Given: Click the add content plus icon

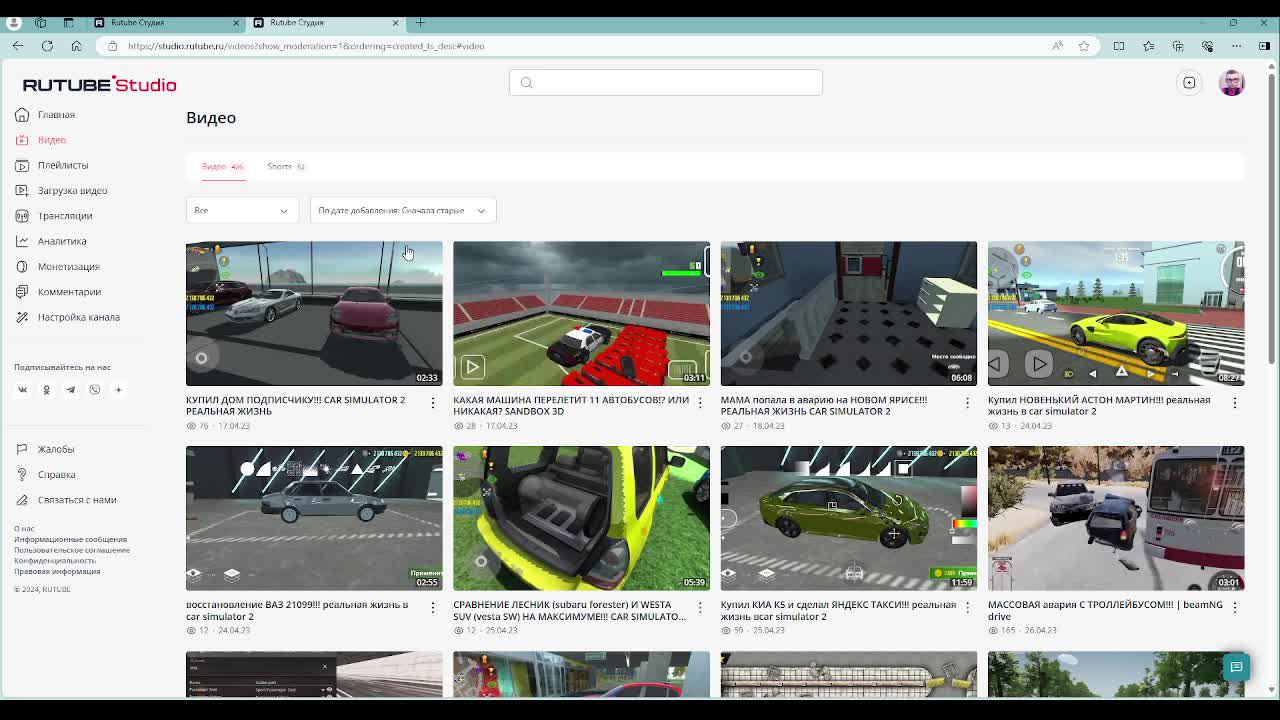Looking at the screenshot, I should tap(1189, 83).
